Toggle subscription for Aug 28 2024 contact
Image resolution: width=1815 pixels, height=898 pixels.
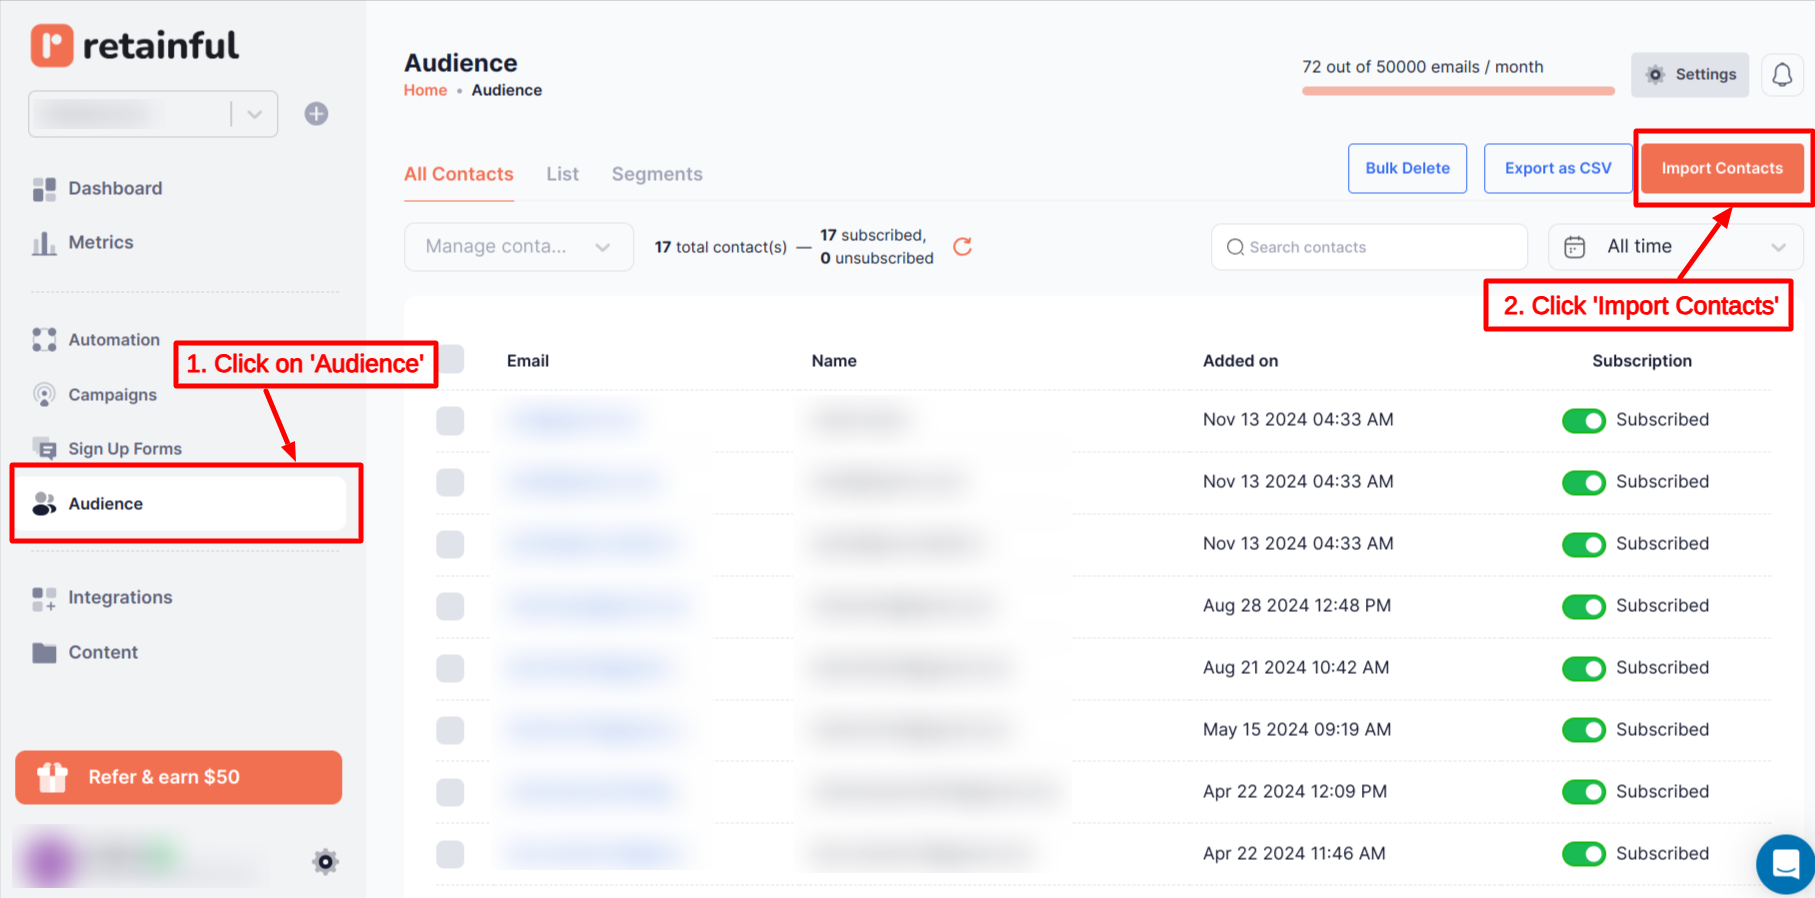pyautogui.click(x=1583, y=606)
